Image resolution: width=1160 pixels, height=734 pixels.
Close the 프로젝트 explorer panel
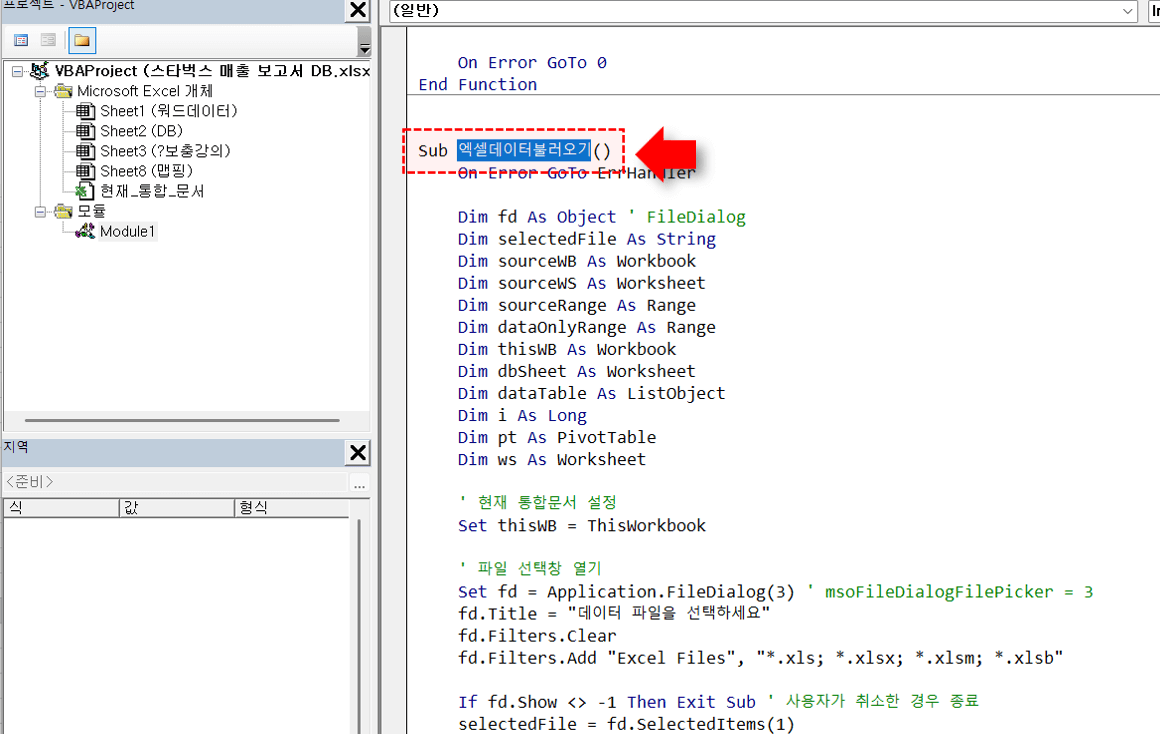click(357, 10)
